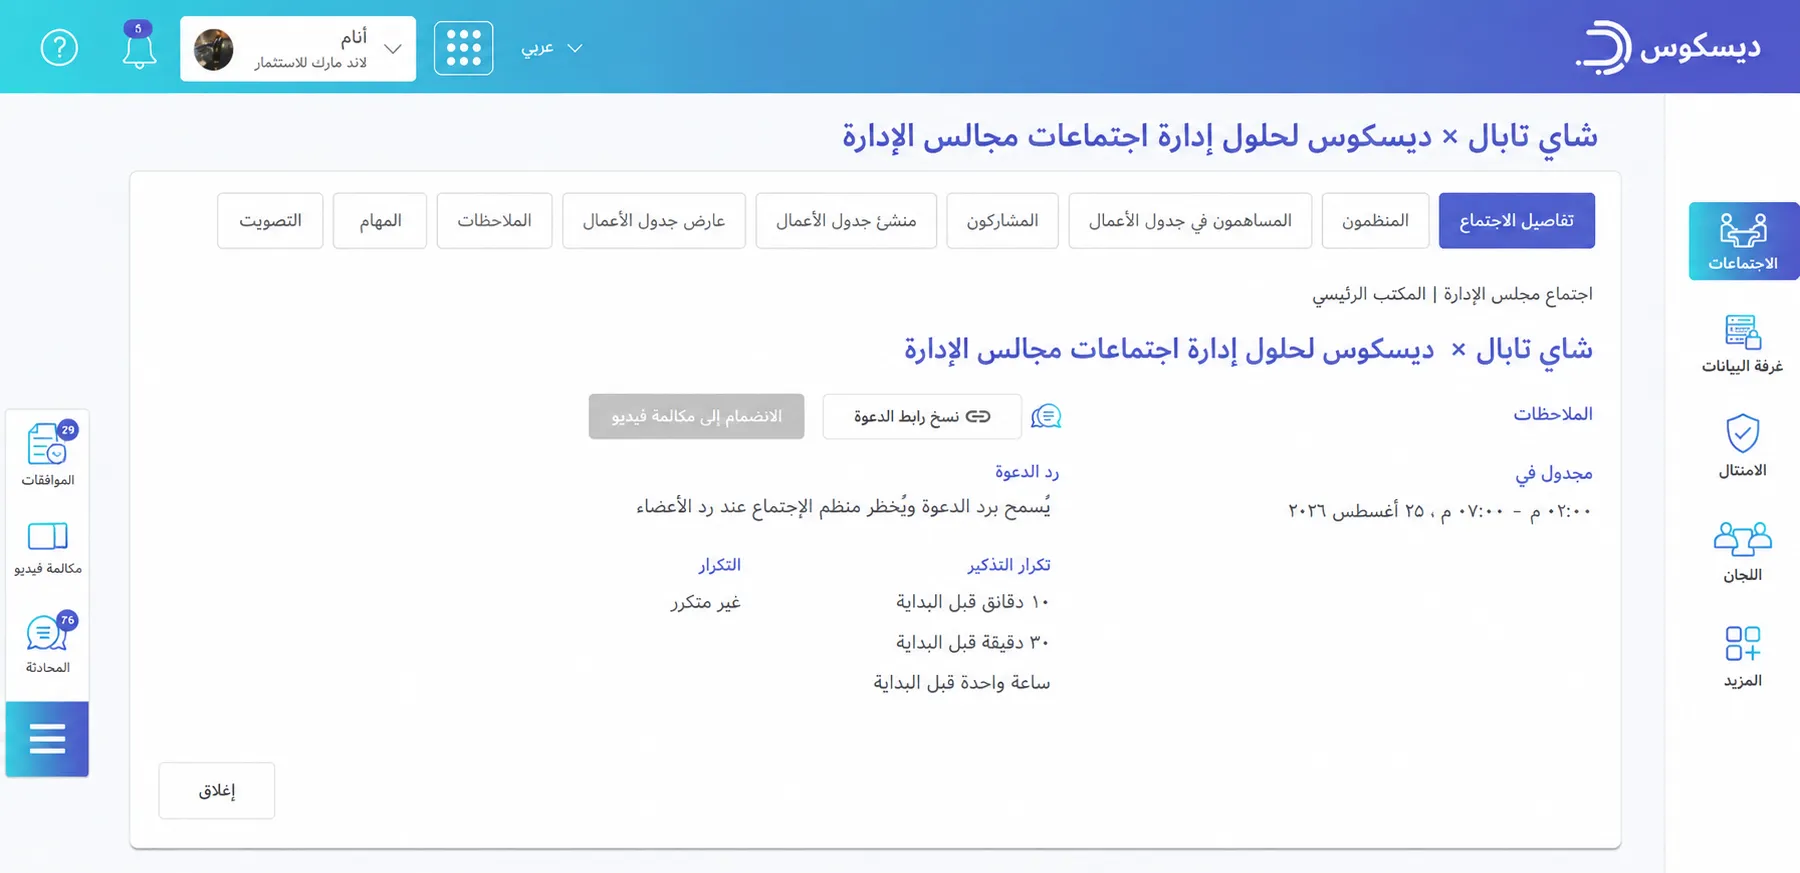Click the الملاحظات label in details
The image size is (1800, 873).
pos(1552,414)
